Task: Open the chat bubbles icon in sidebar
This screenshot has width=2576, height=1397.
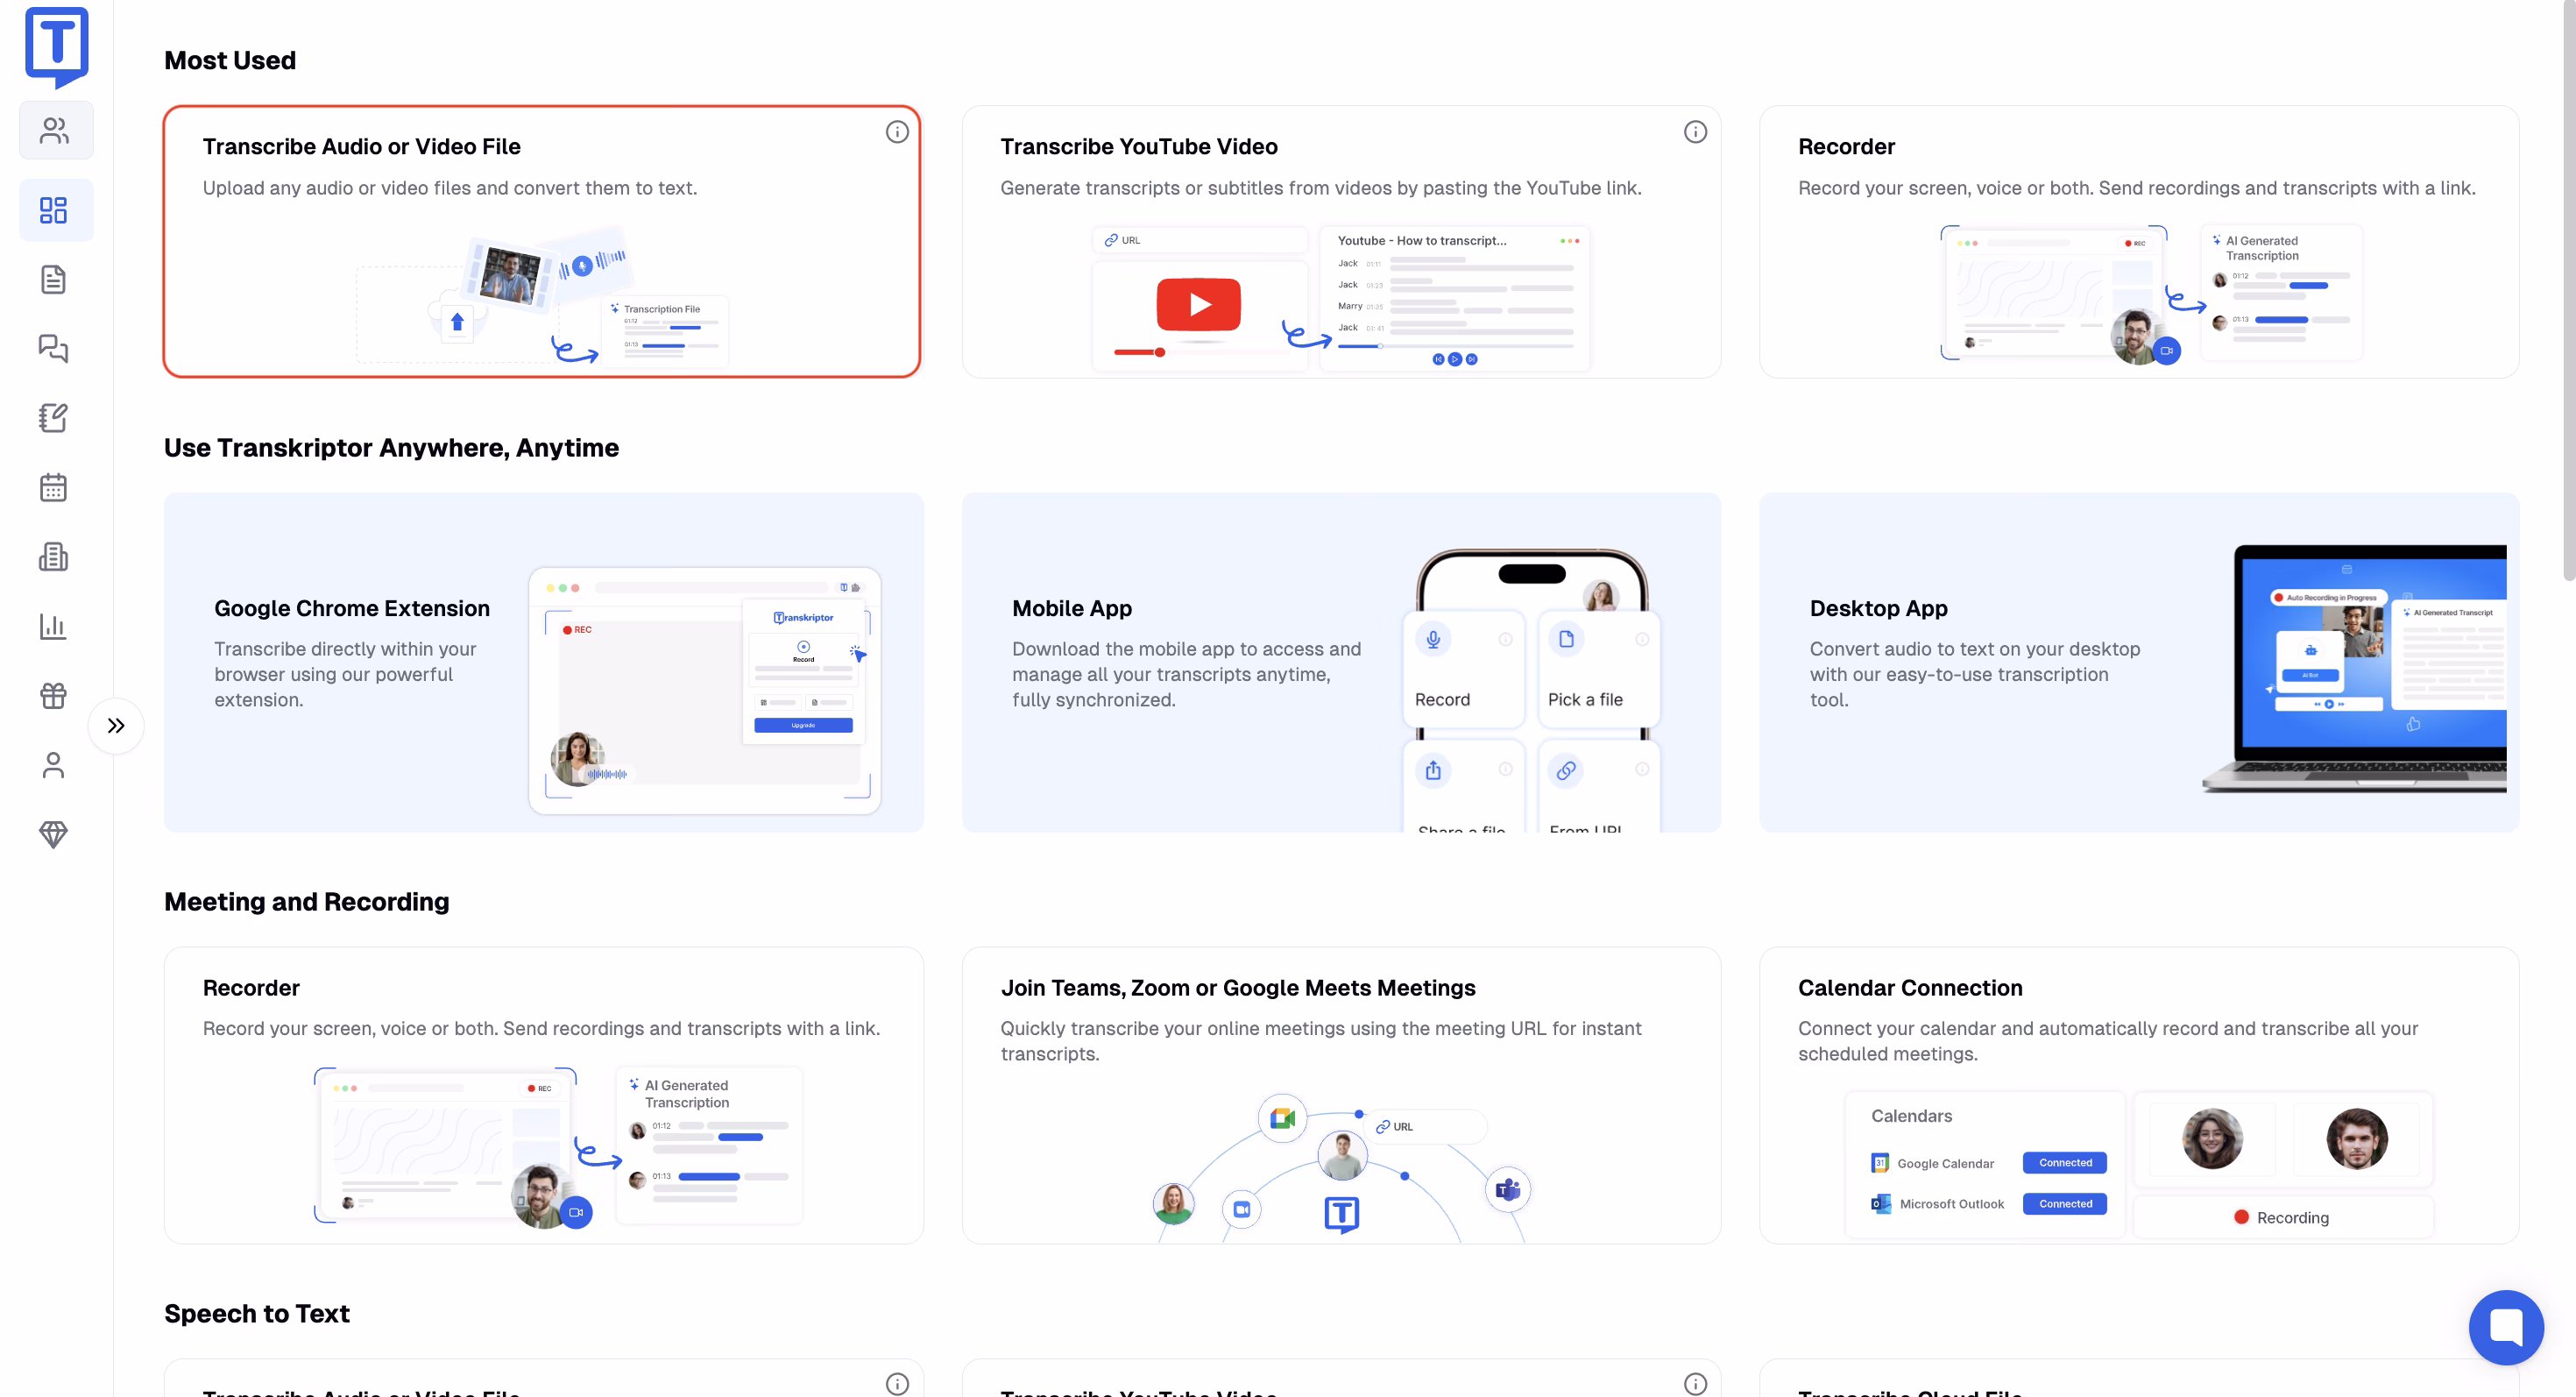Action: click(54, 349)
